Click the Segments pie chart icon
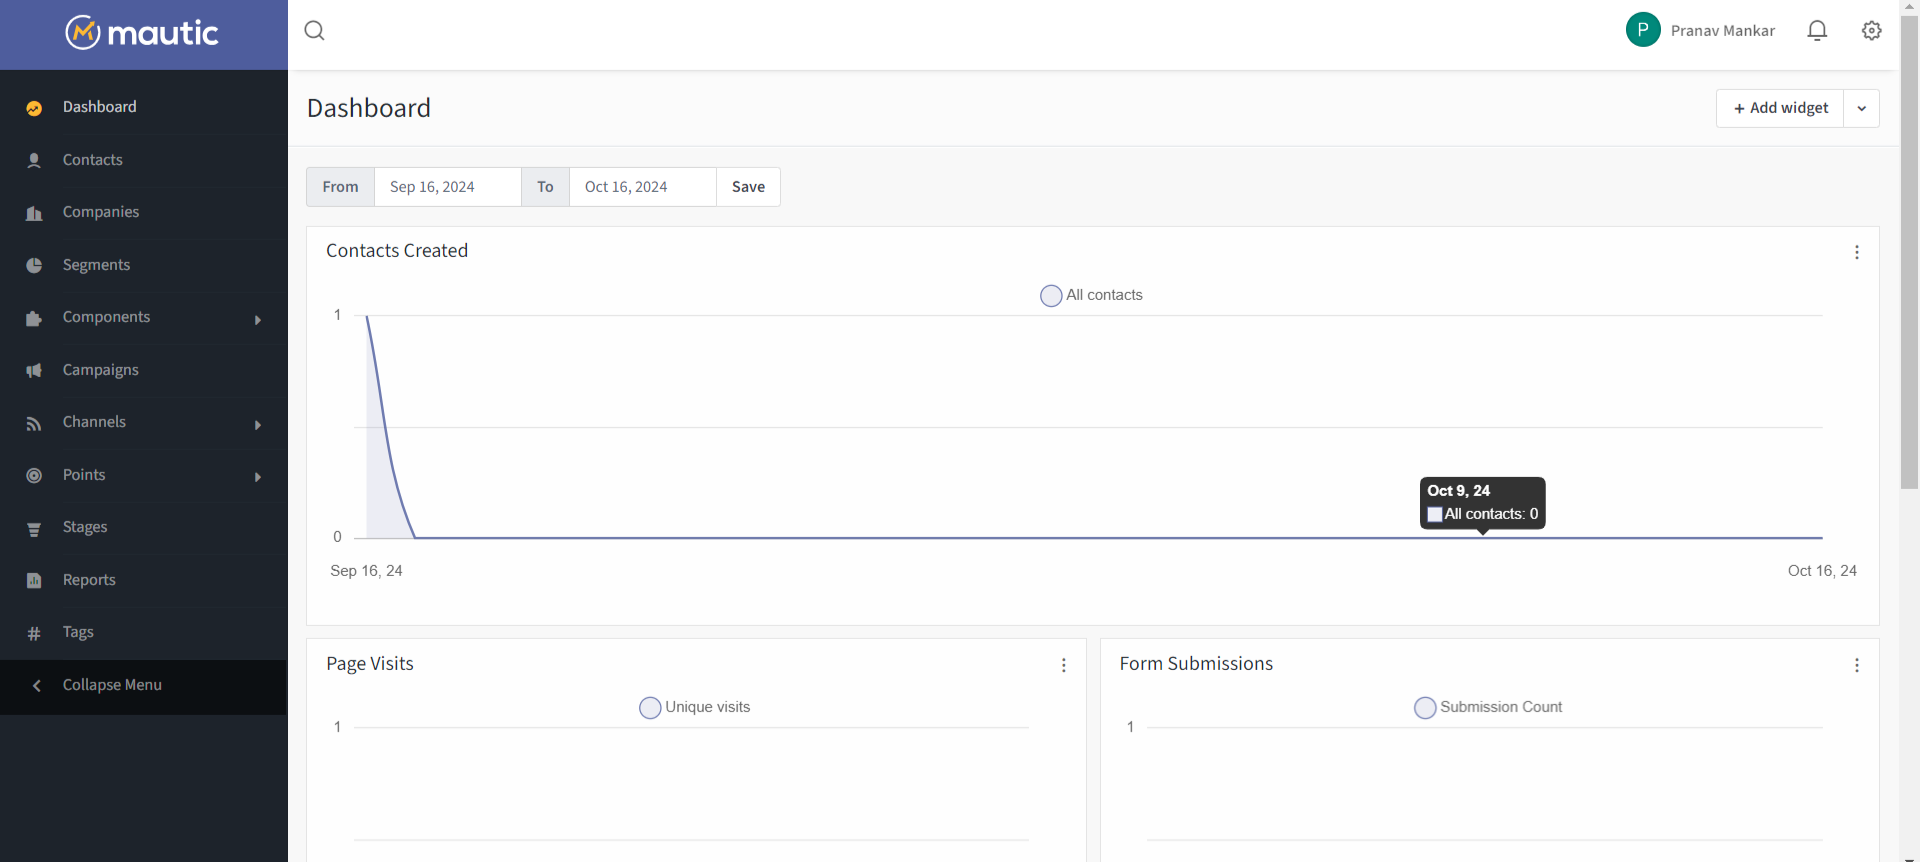This screenshot has height=862, width=1920. 34,265
